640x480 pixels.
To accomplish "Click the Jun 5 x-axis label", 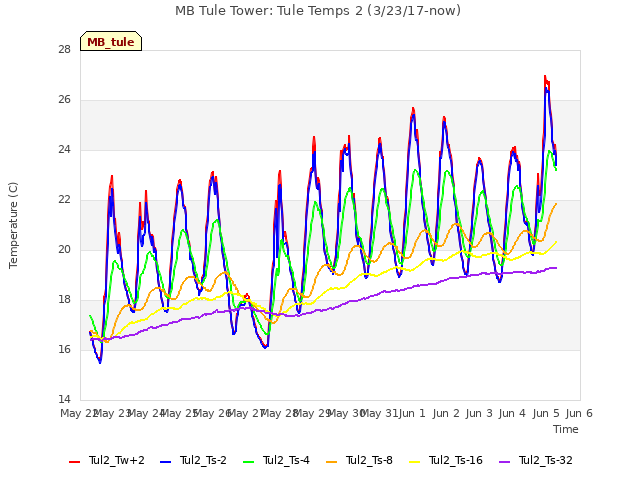I will [x=546, y=413].
